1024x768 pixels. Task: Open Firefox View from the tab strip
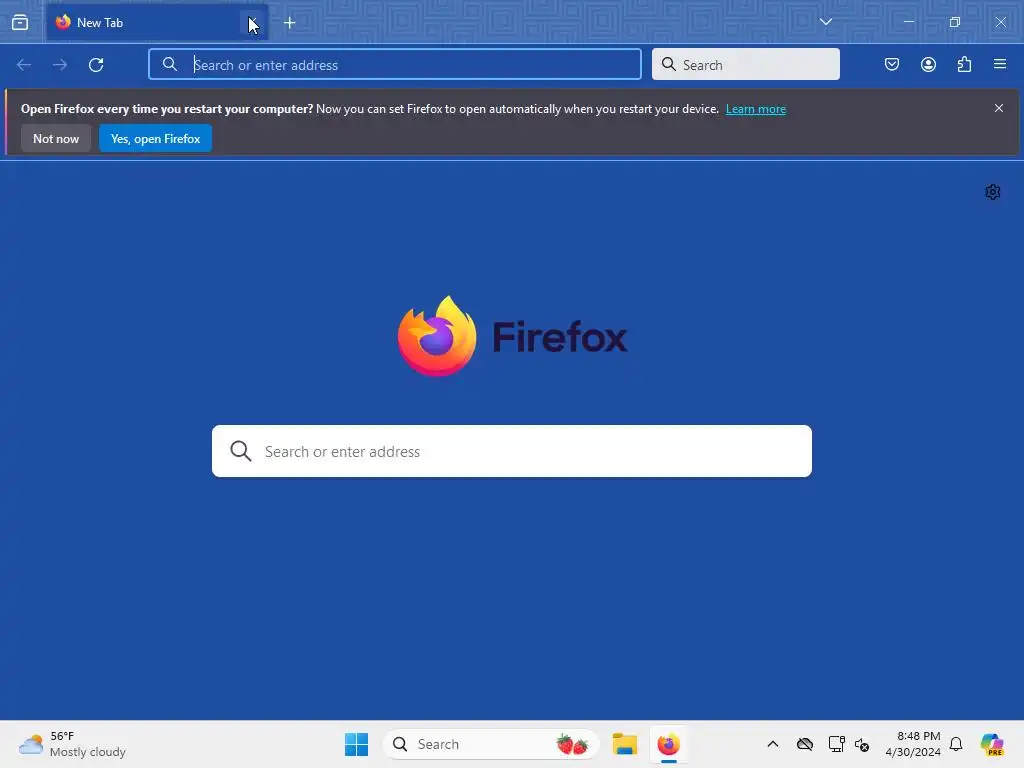tap(20, 22)
